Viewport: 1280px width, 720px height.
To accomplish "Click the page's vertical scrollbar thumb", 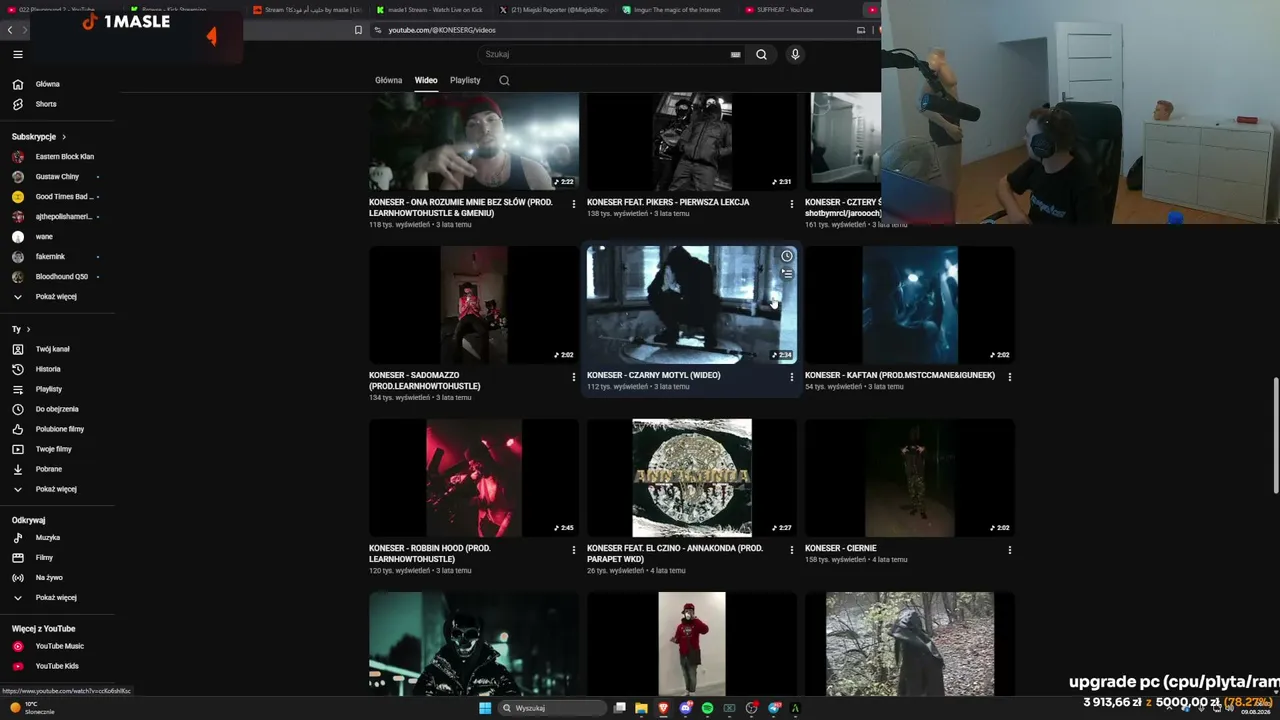I will (x=1275, y=435).
